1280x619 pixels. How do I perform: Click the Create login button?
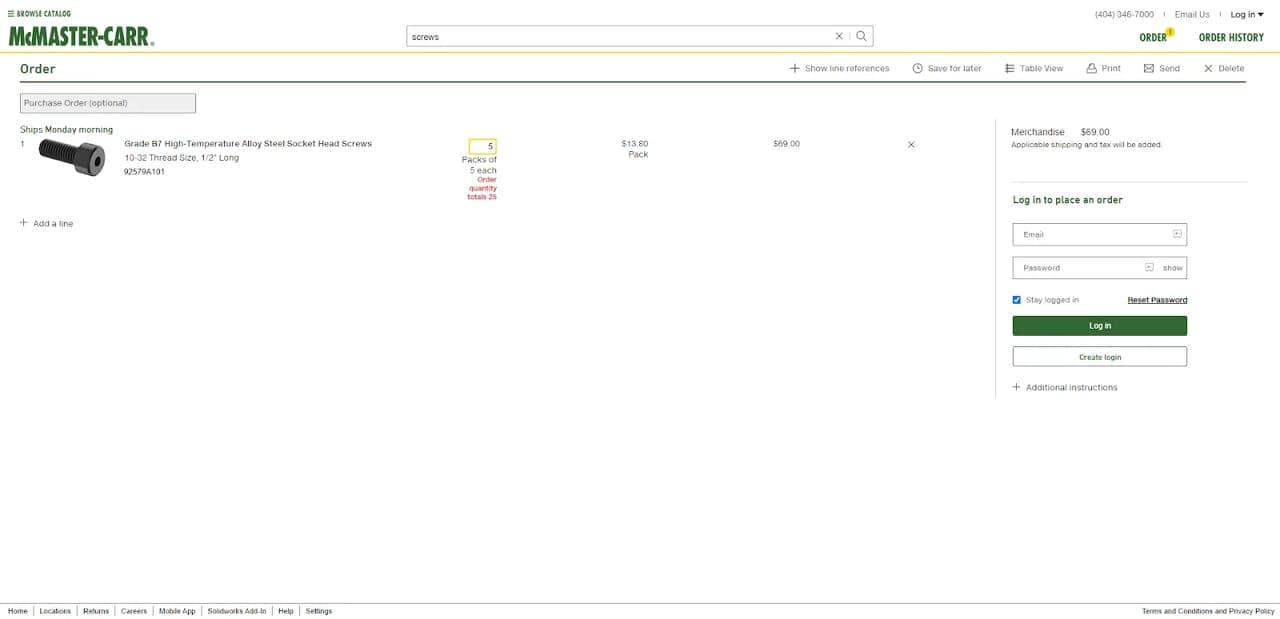1100,357
